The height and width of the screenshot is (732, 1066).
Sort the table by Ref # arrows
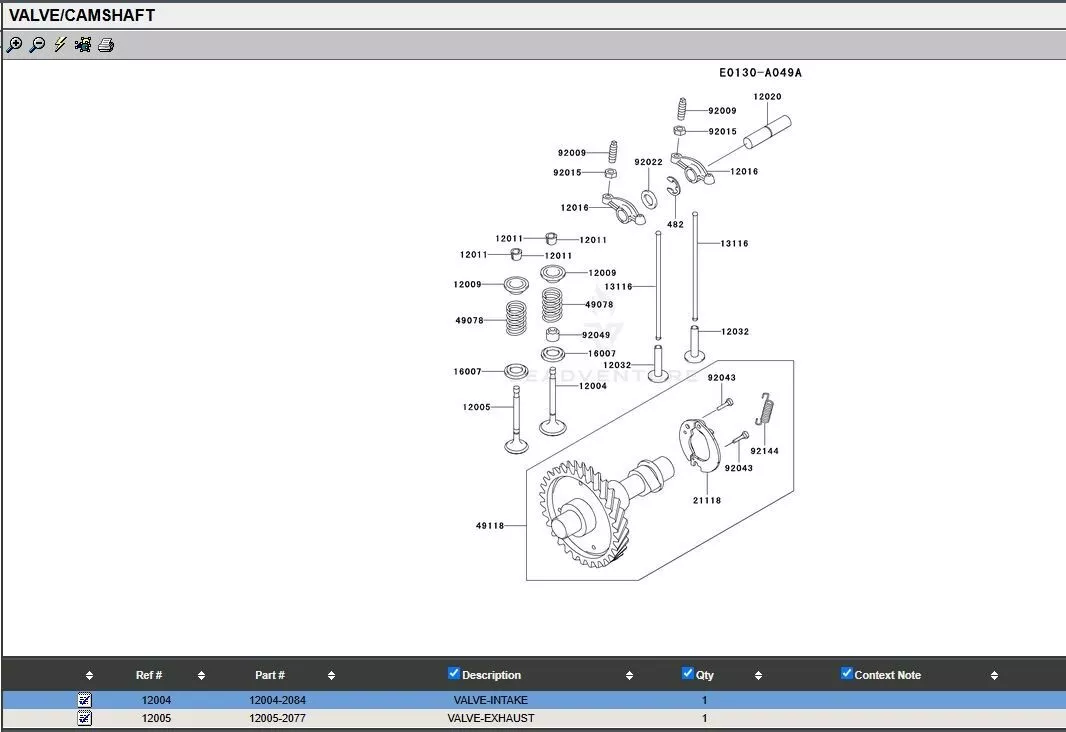coord(201,676)
